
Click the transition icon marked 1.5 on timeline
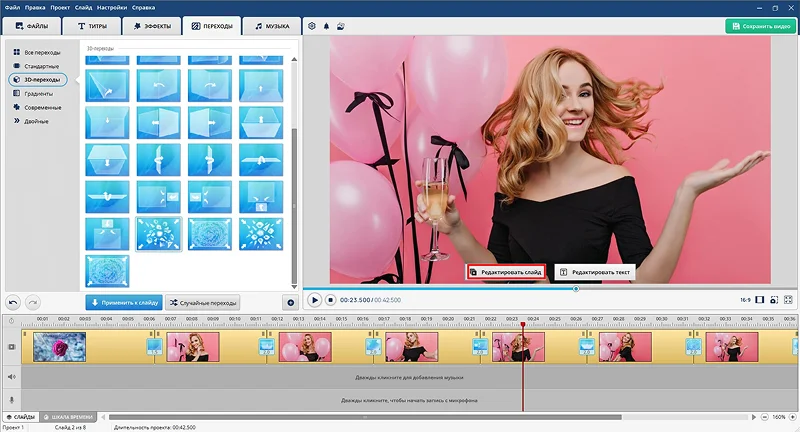click(x=155, y=347)
